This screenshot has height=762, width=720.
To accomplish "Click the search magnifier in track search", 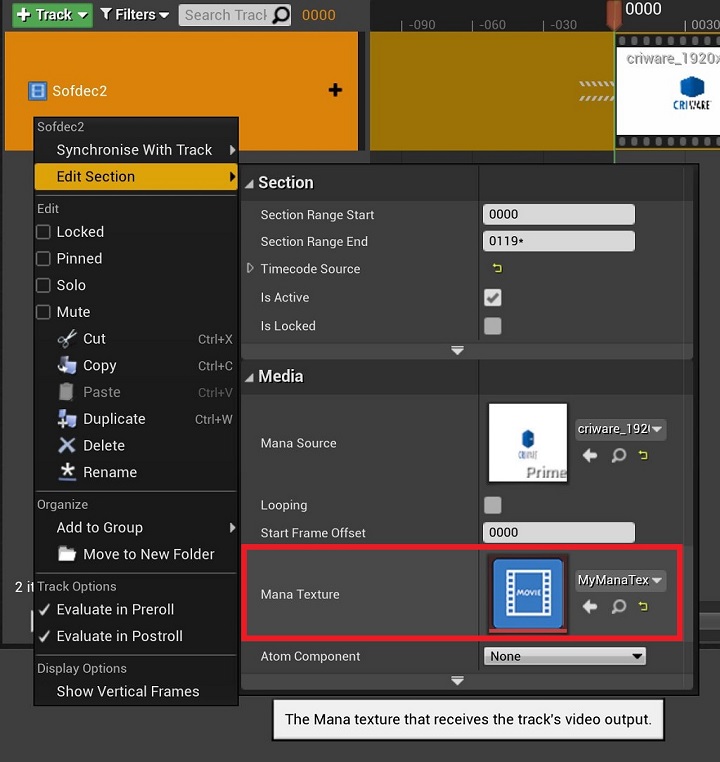I will coord(281,15).
